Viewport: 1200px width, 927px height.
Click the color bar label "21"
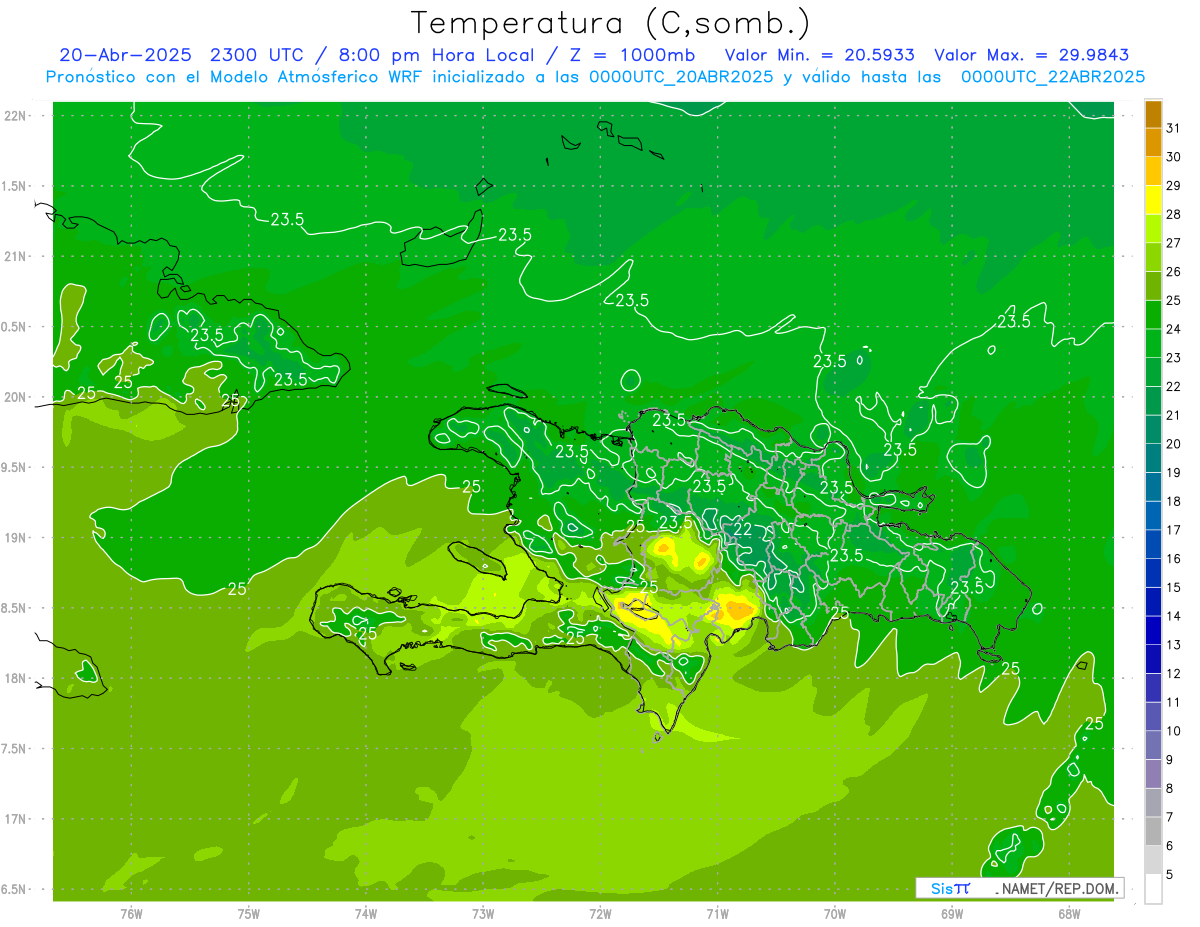[x=1174, y=415]
